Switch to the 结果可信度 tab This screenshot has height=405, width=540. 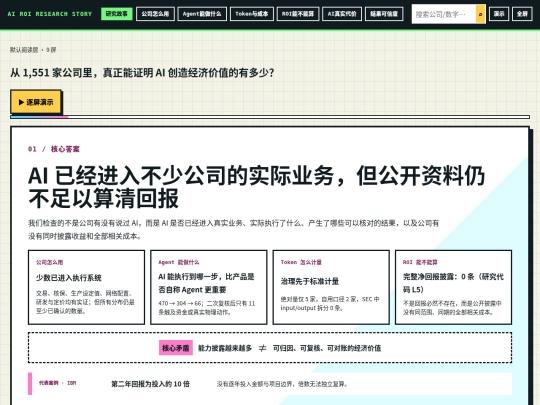384,14
